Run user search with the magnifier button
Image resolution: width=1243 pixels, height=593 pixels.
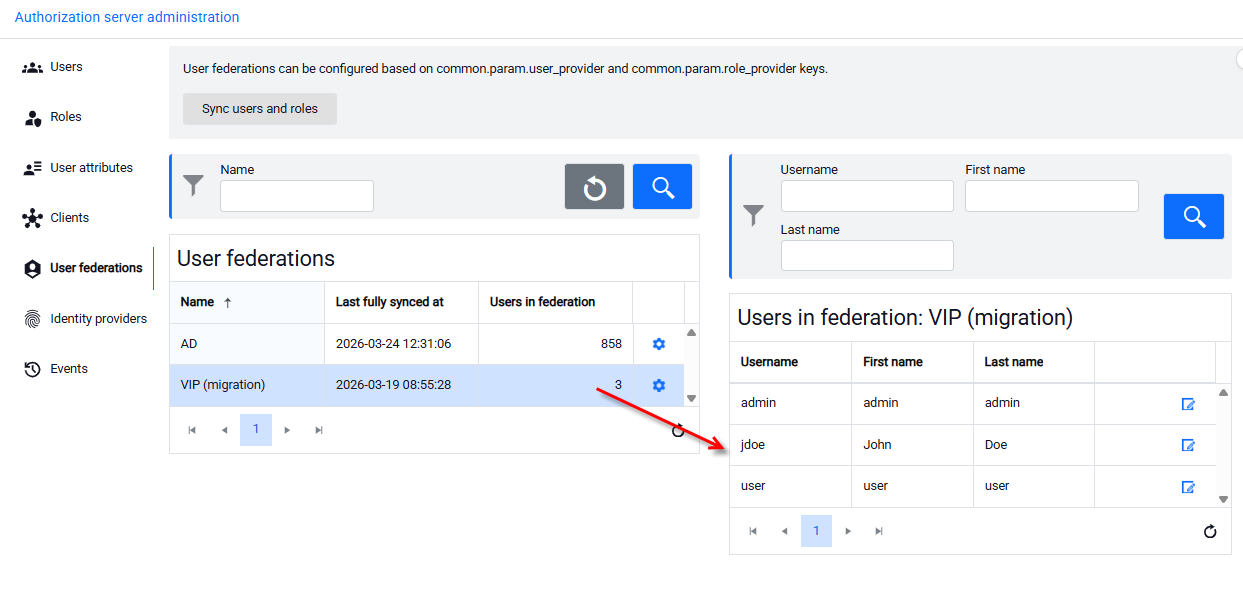pos(1193,216)
